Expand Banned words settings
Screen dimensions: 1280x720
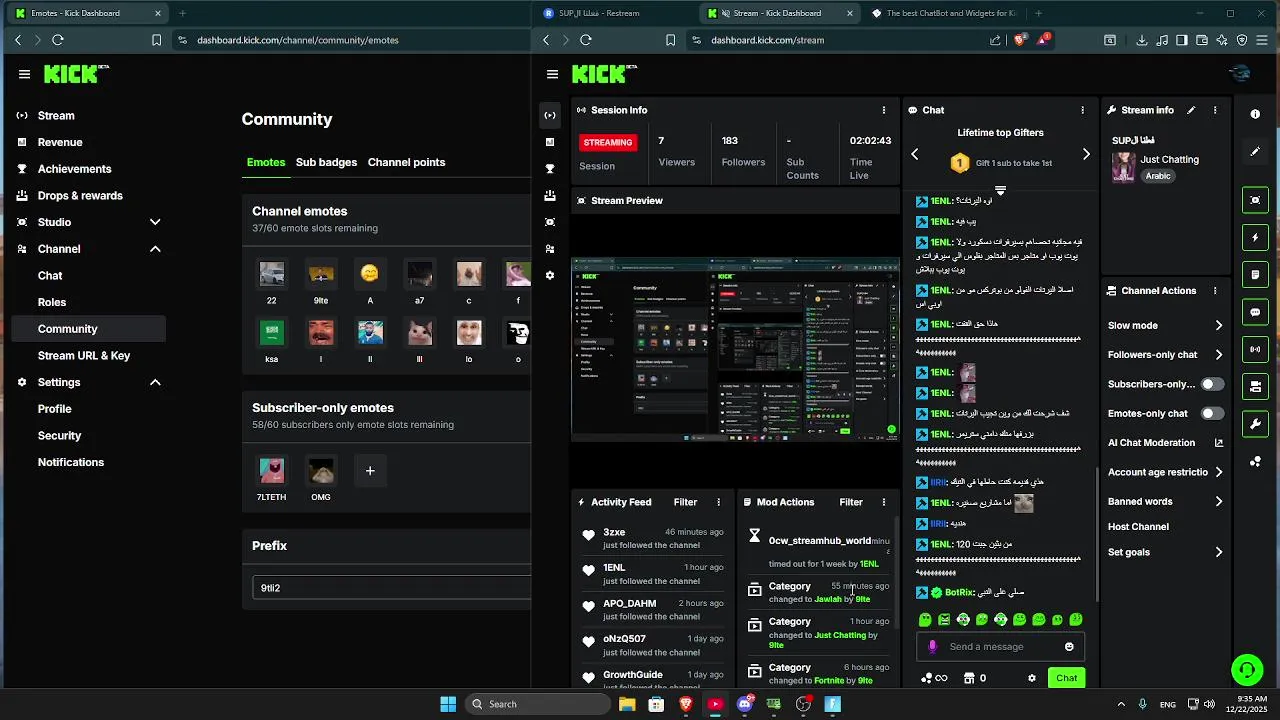pos(1219,502)
